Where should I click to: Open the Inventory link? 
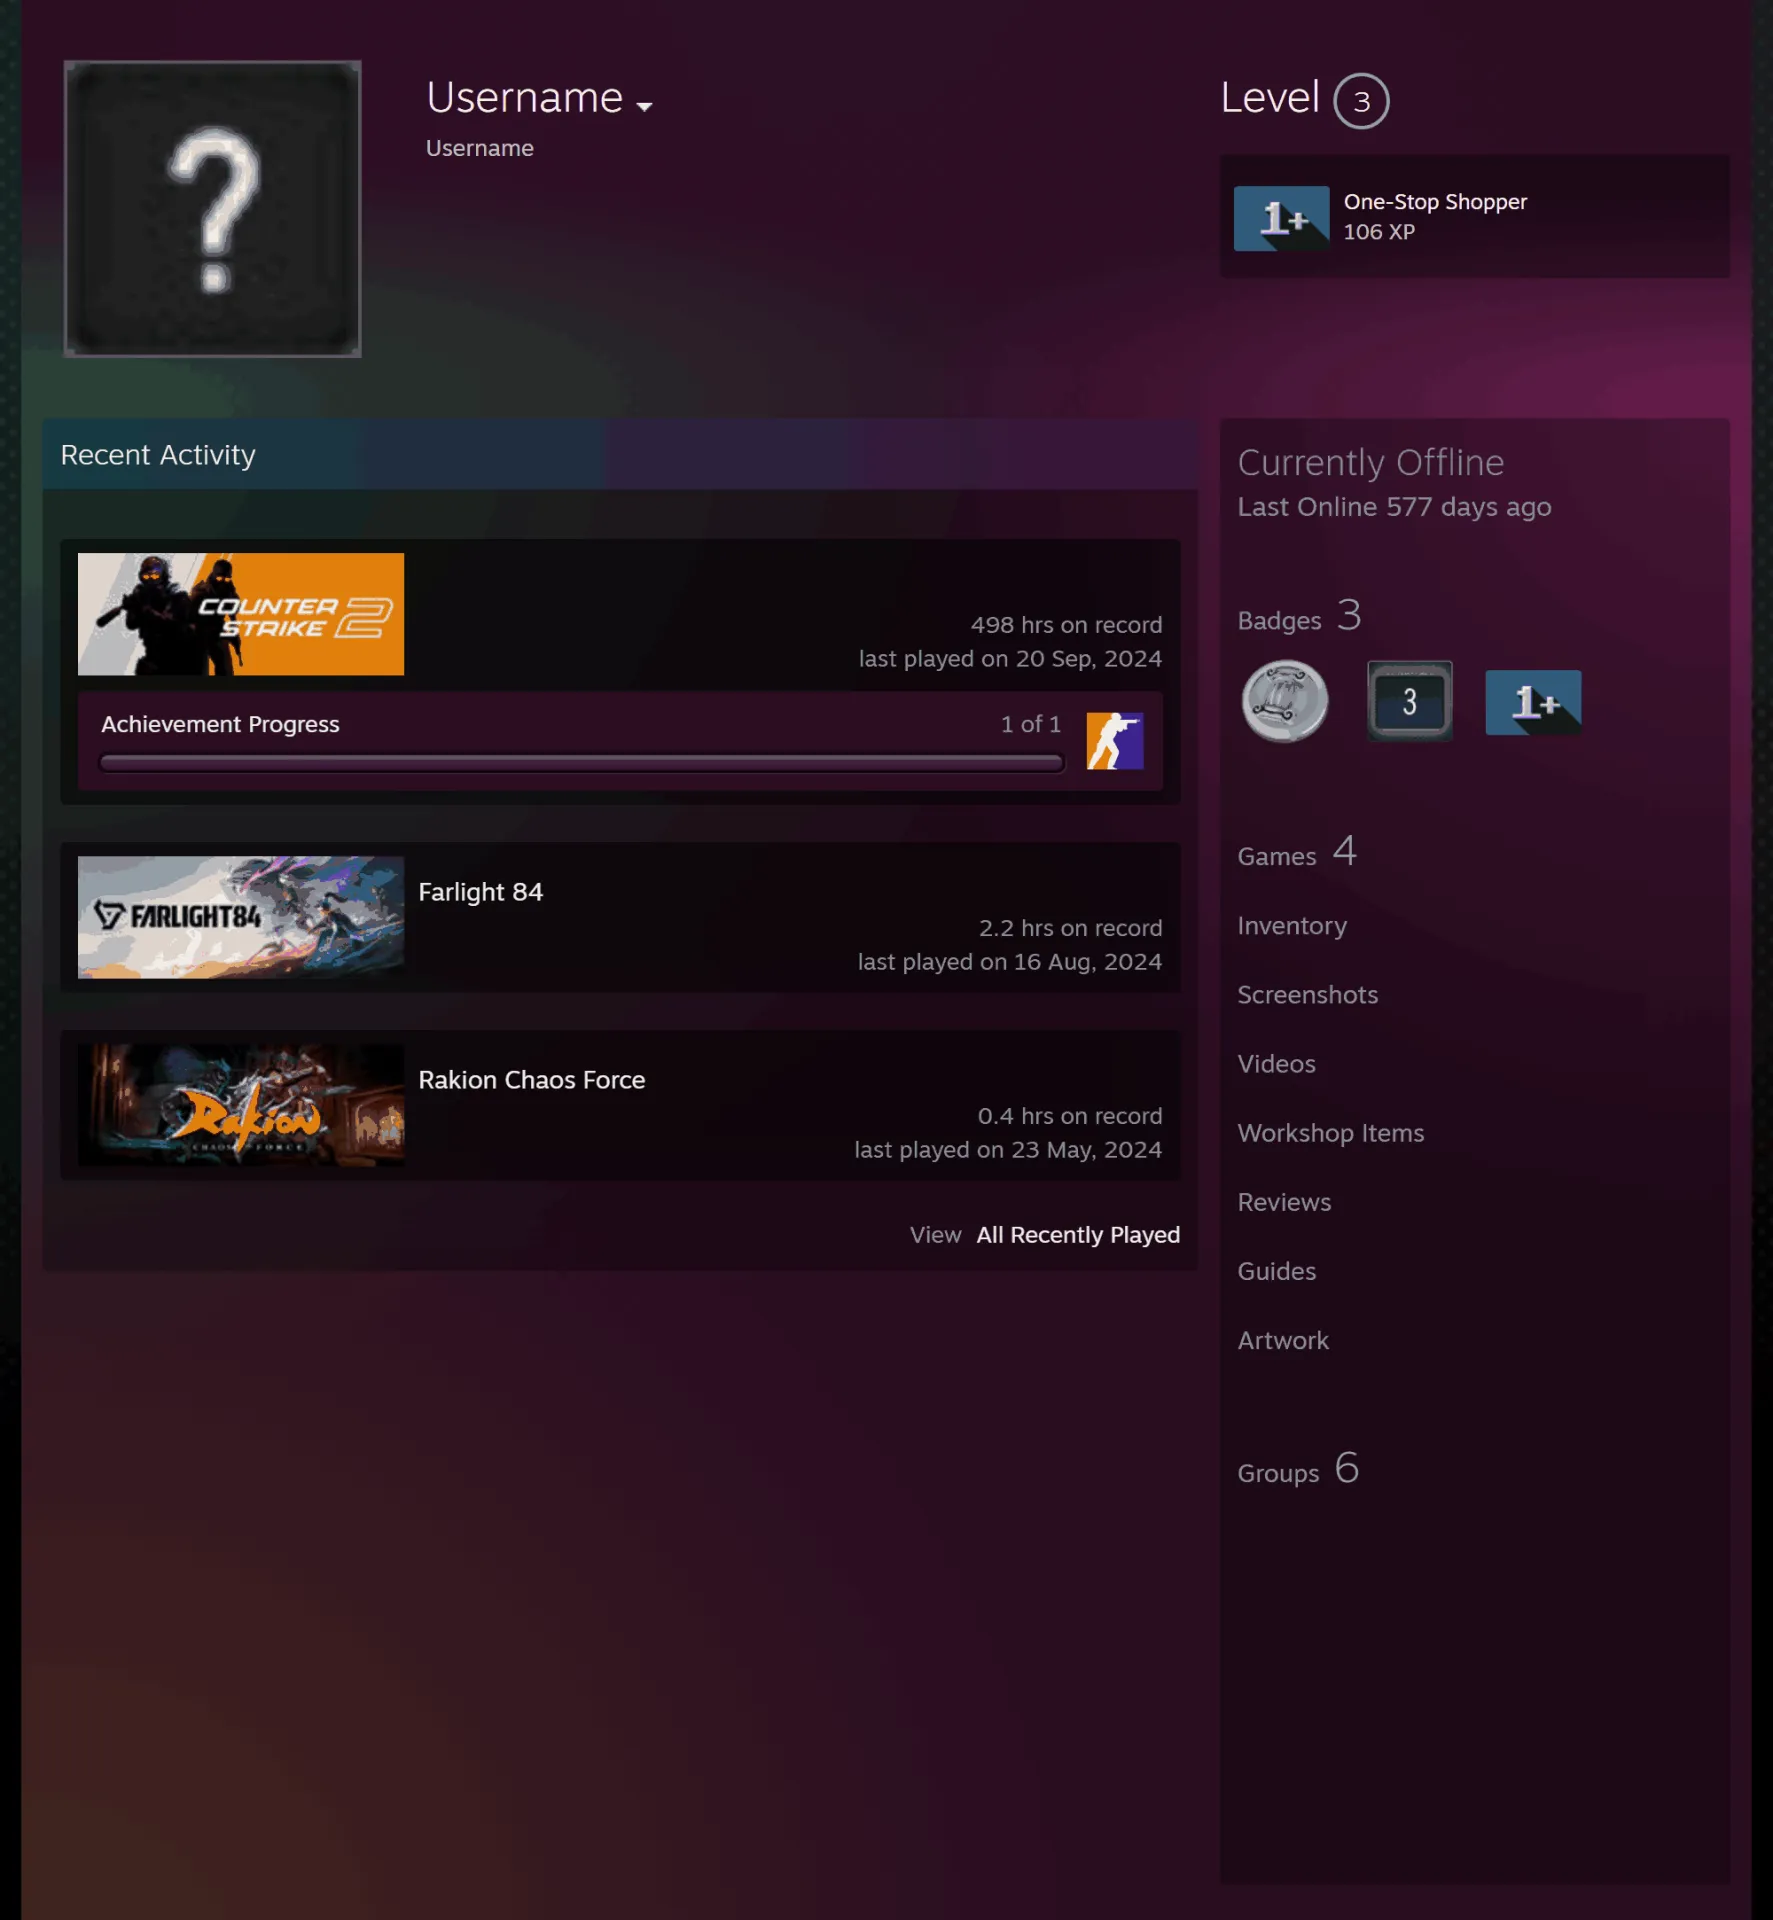click(x=1292, y=926)
